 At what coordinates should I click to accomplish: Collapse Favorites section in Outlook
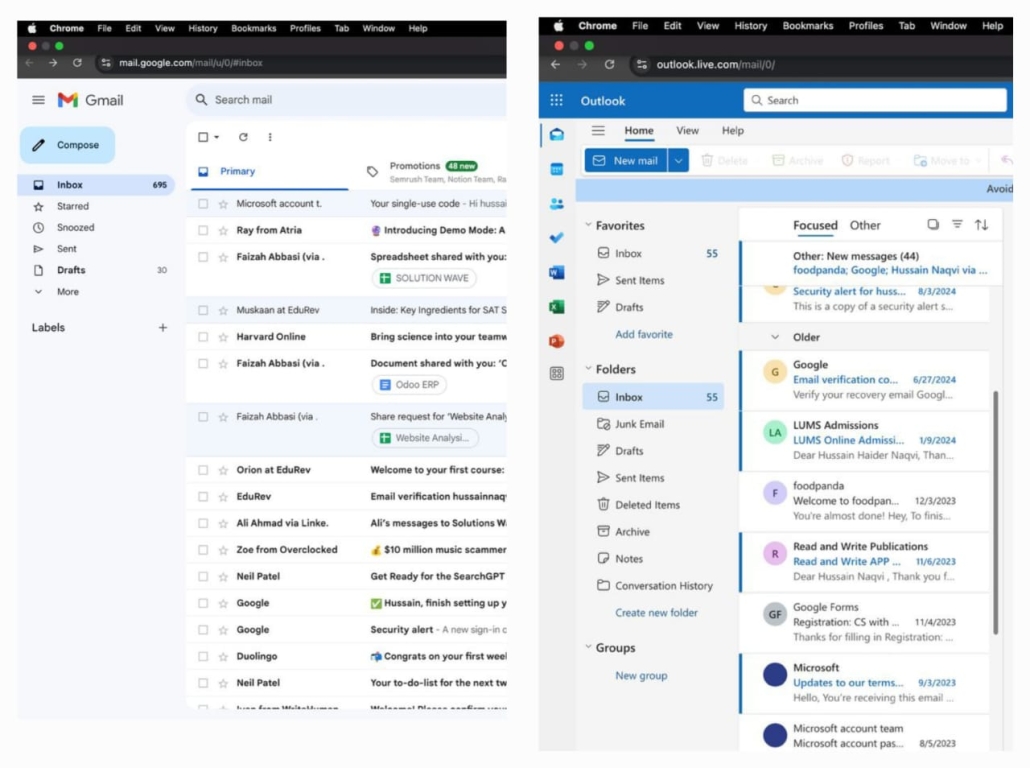point(589,225)
